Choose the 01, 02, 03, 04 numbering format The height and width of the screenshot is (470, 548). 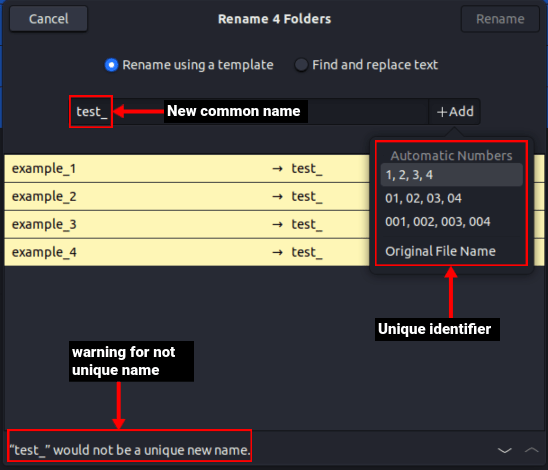pyautogui.click(x=452, y=198)
